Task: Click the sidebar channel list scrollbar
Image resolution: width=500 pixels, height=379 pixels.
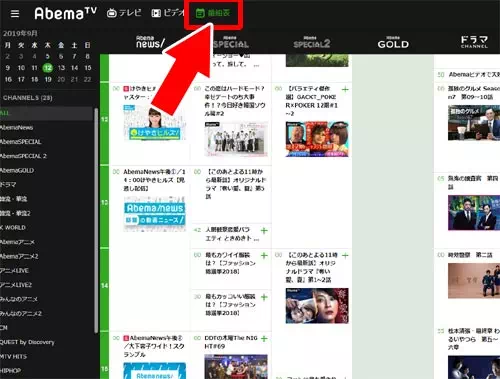Action: [96, 220]
